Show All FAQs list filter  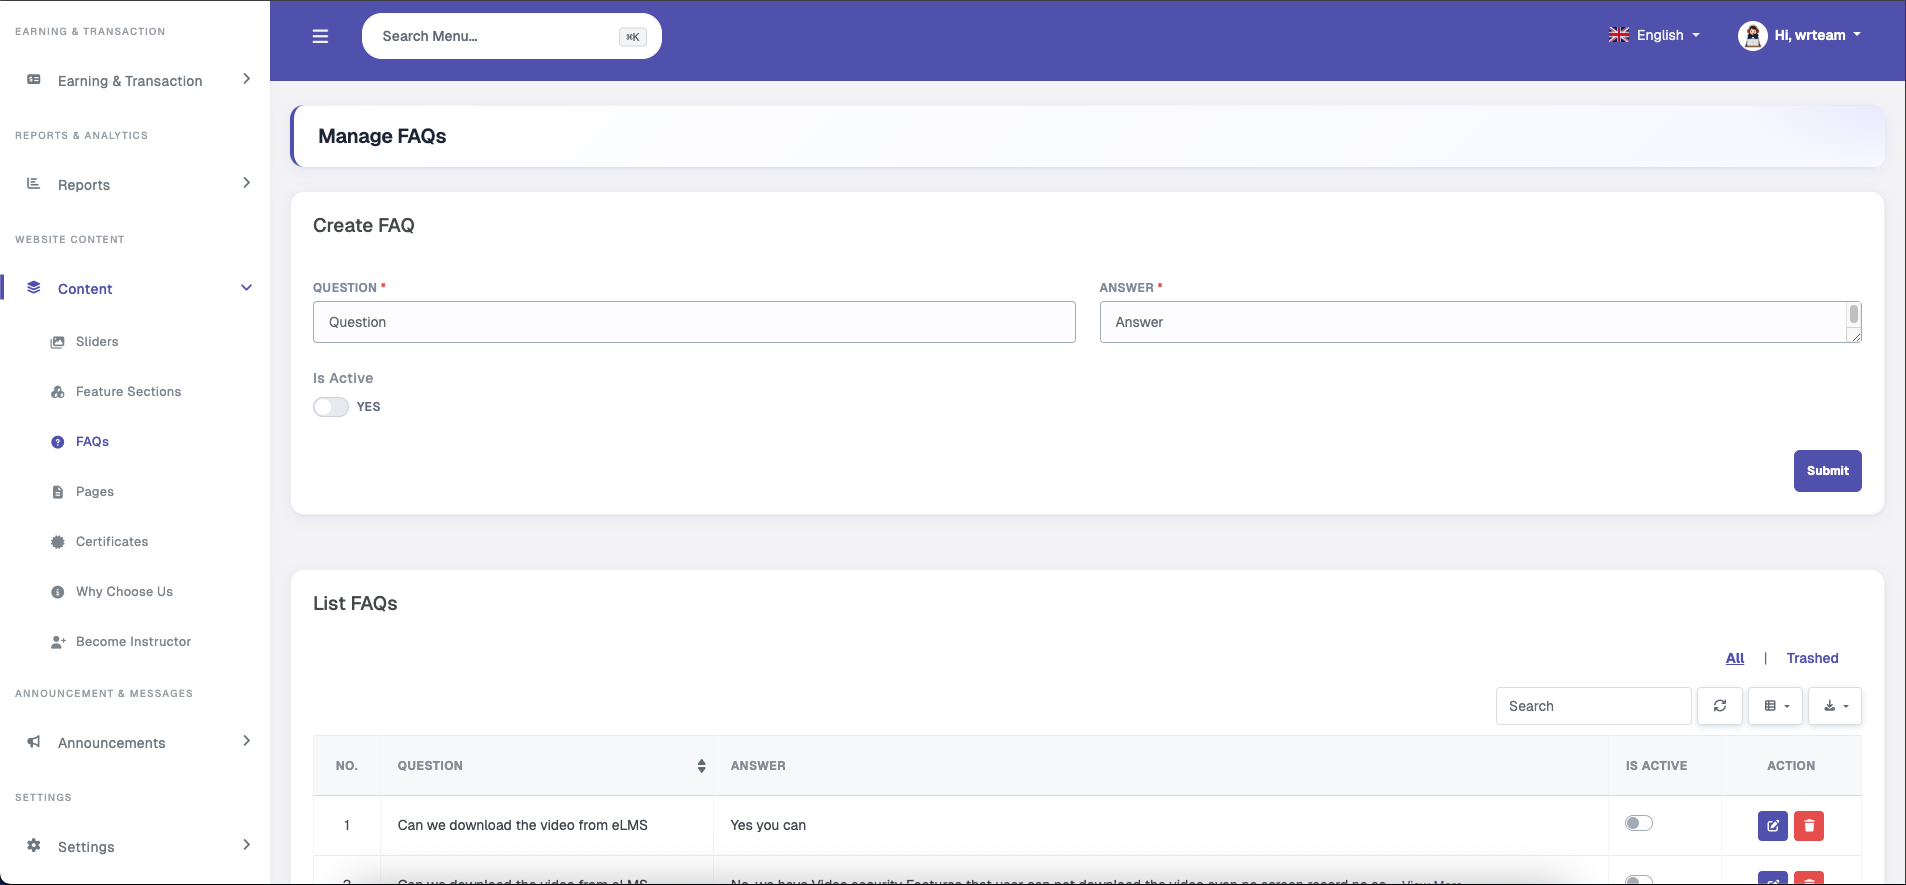coord(1735,658)
